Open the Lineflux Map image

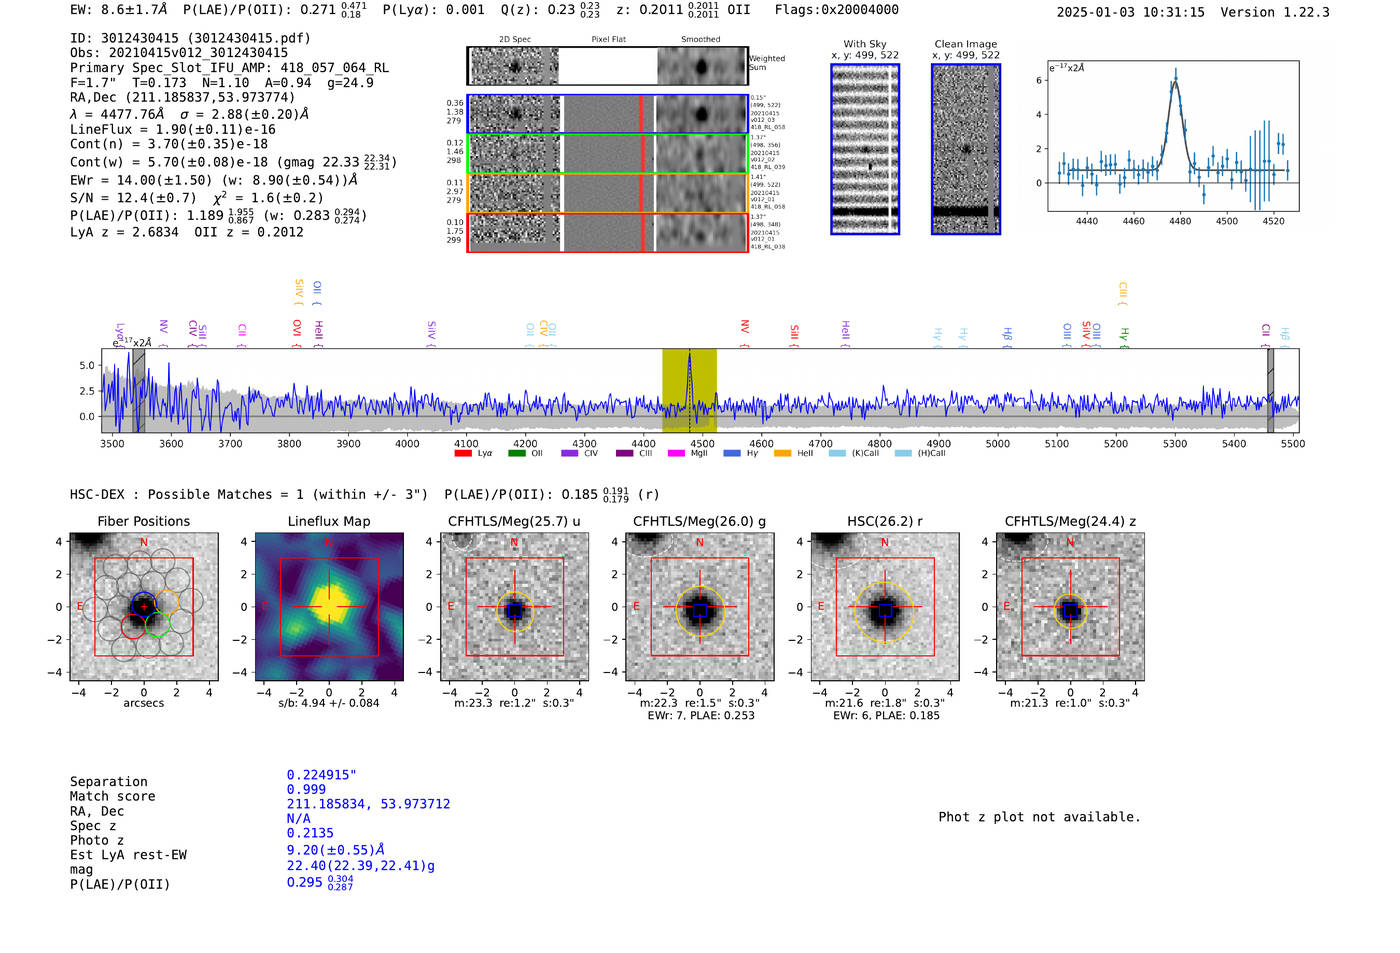tap(329, 607)
